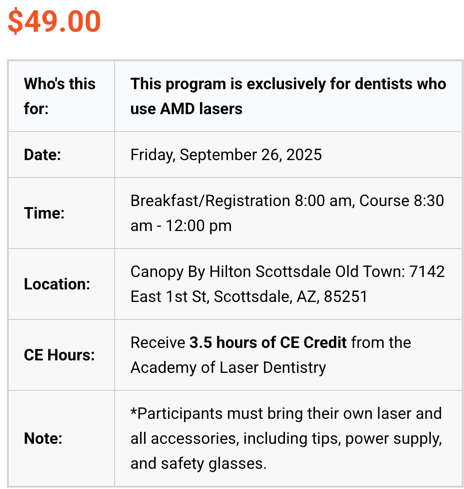Select the "Note:" label cell
Viewport: 464px width, 489px height.
[x=61, y=438]
